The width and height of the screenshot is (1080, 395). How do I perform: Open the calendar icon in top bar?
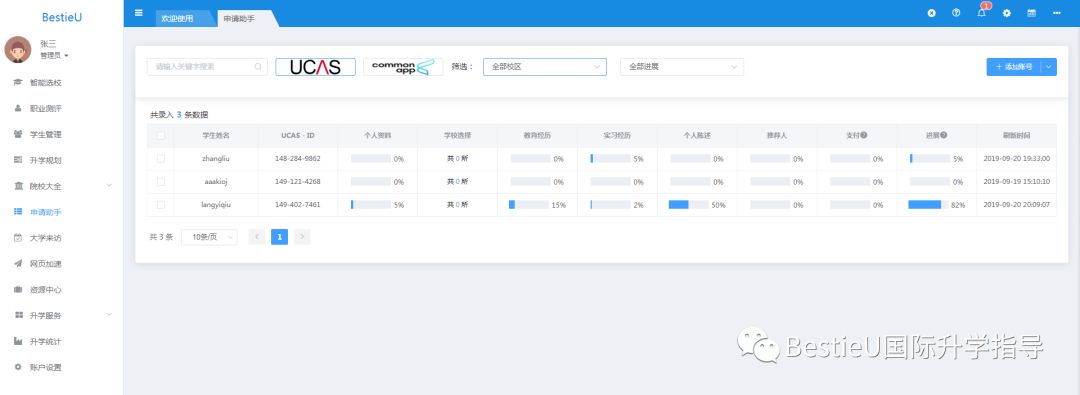(x=1031, y=12)
